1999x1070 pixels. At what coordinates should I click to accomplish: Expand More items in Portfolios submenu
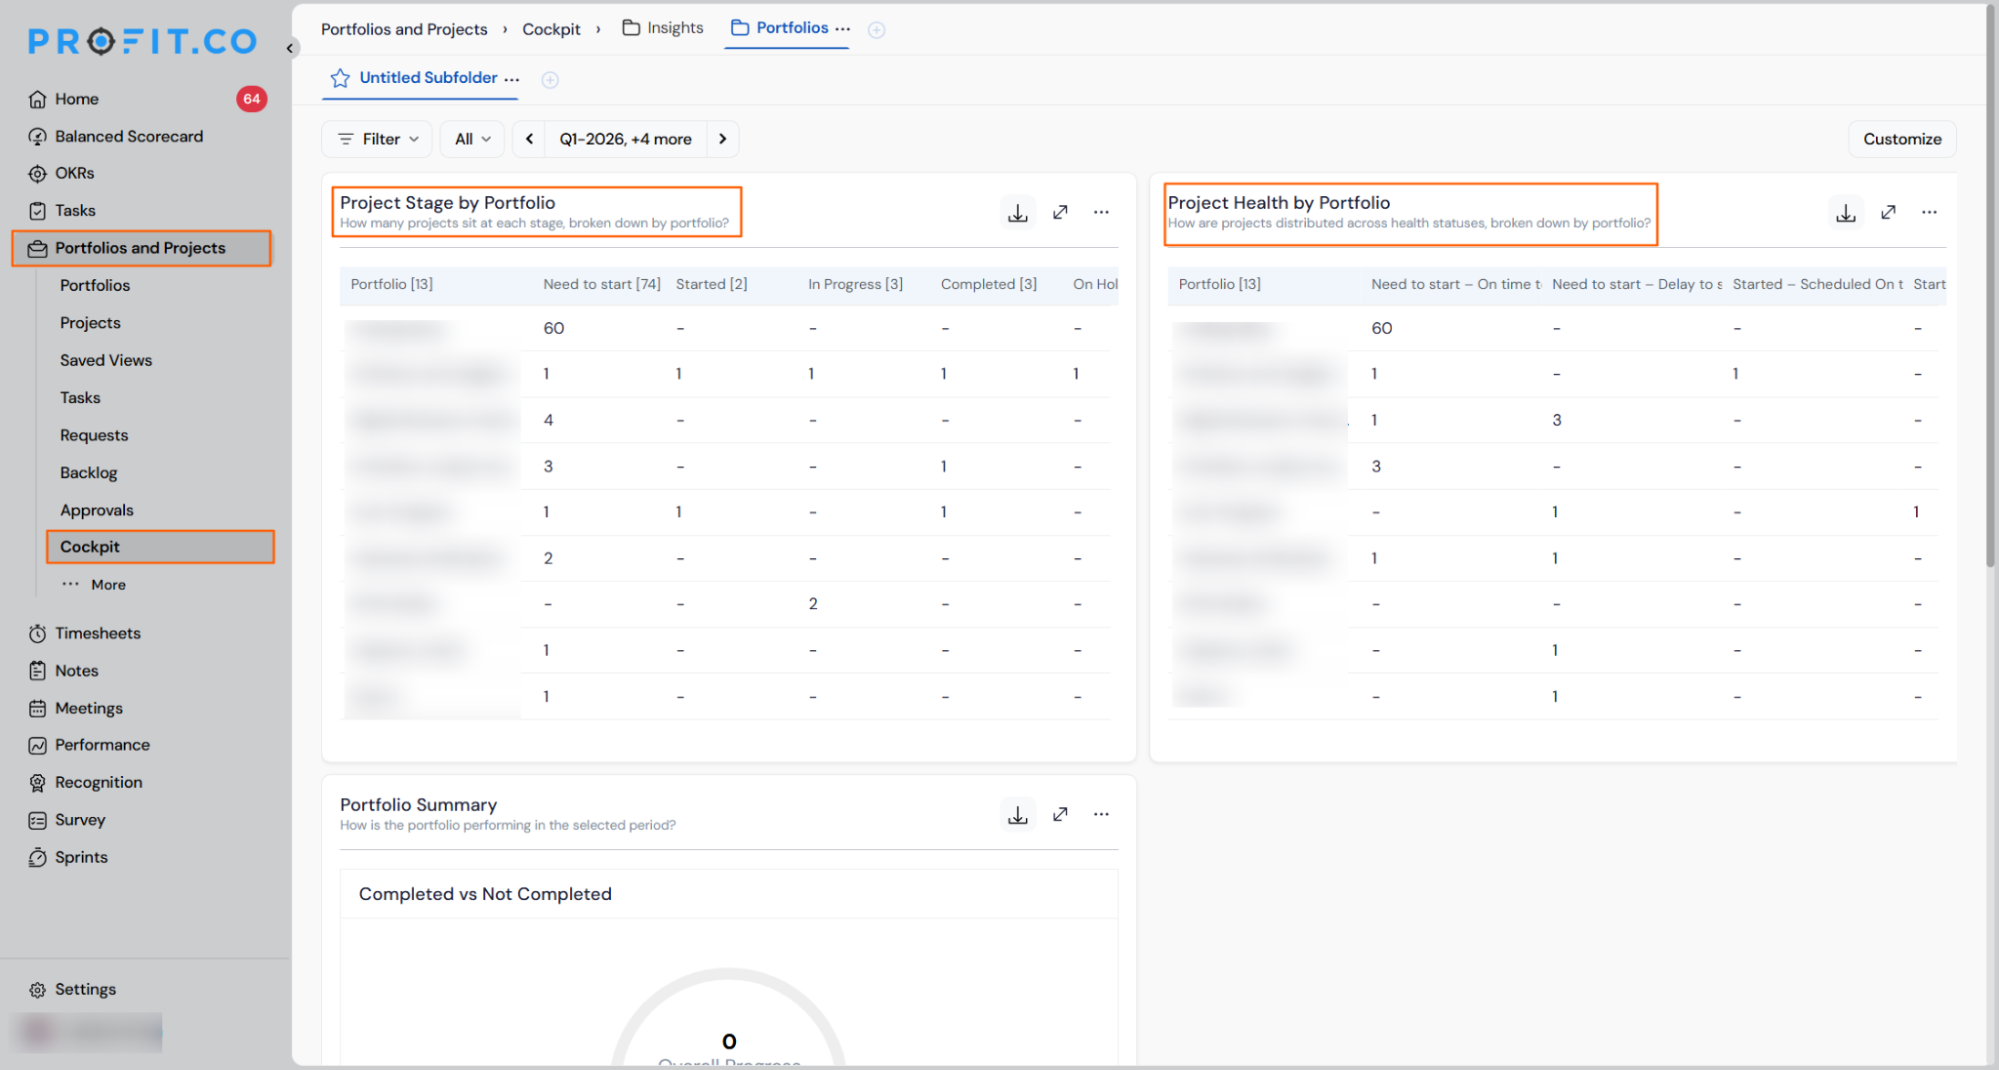pyautogui.click(x=95, y=585)
